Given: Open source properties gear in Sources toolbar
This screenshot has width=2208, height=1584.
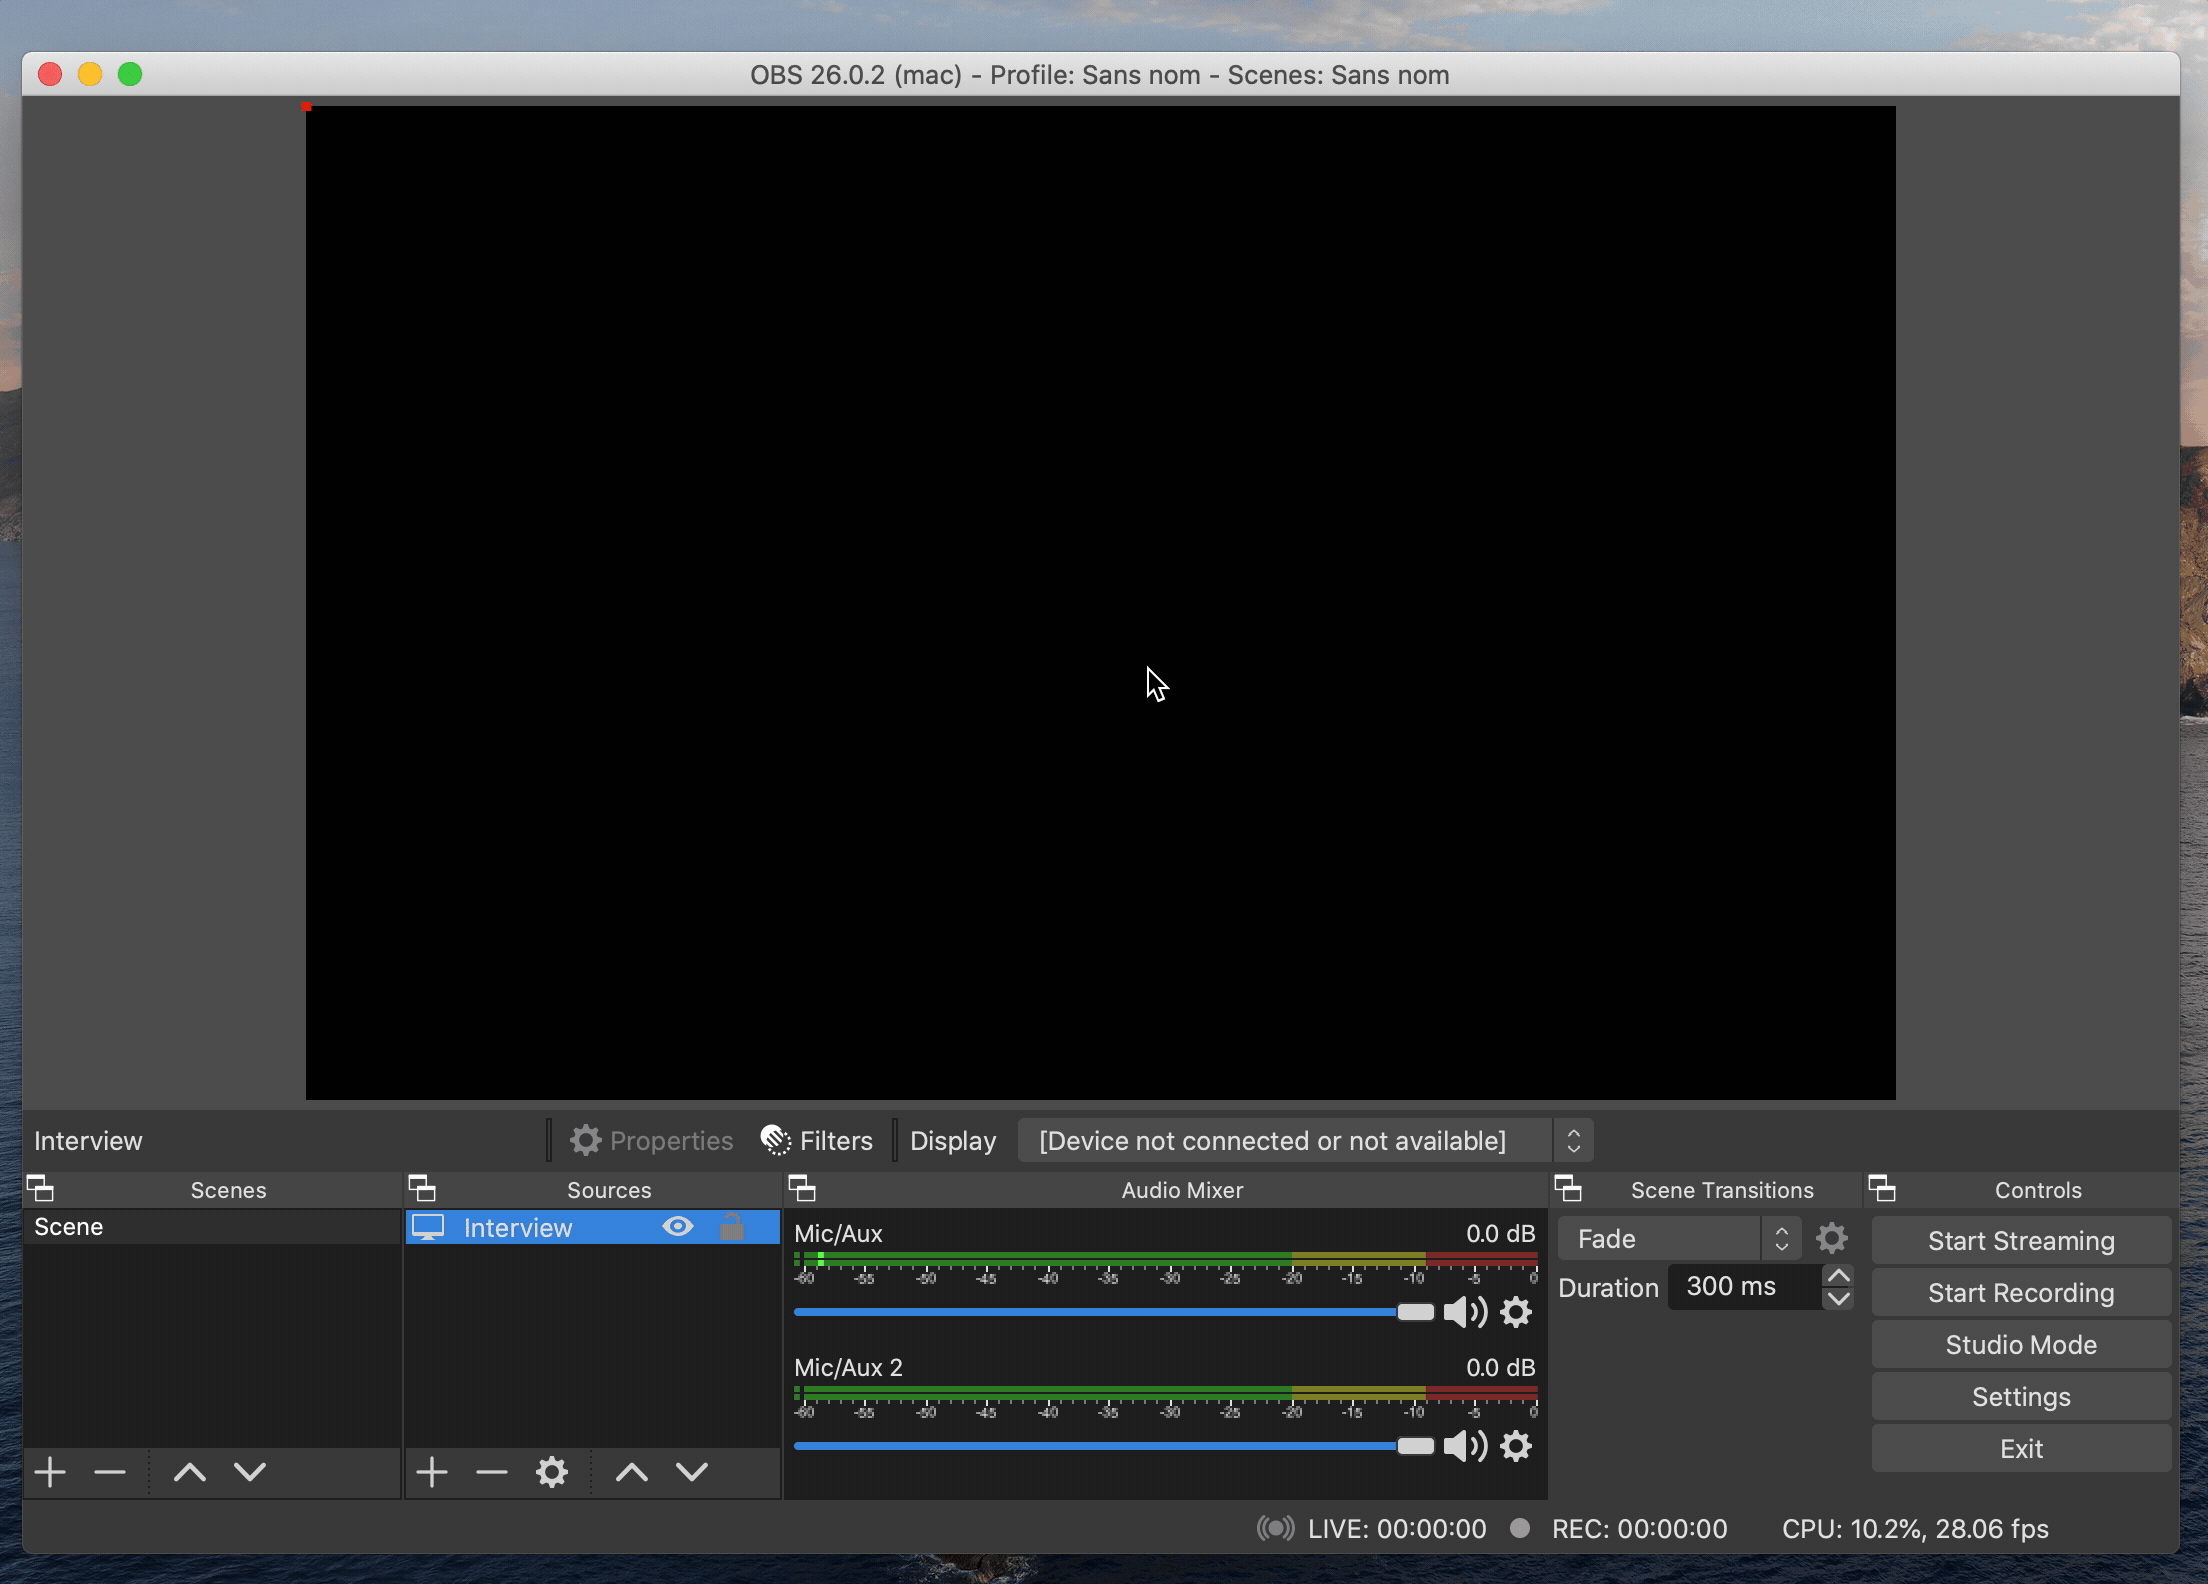Looking at the screenshot, I should (552, 1472).
